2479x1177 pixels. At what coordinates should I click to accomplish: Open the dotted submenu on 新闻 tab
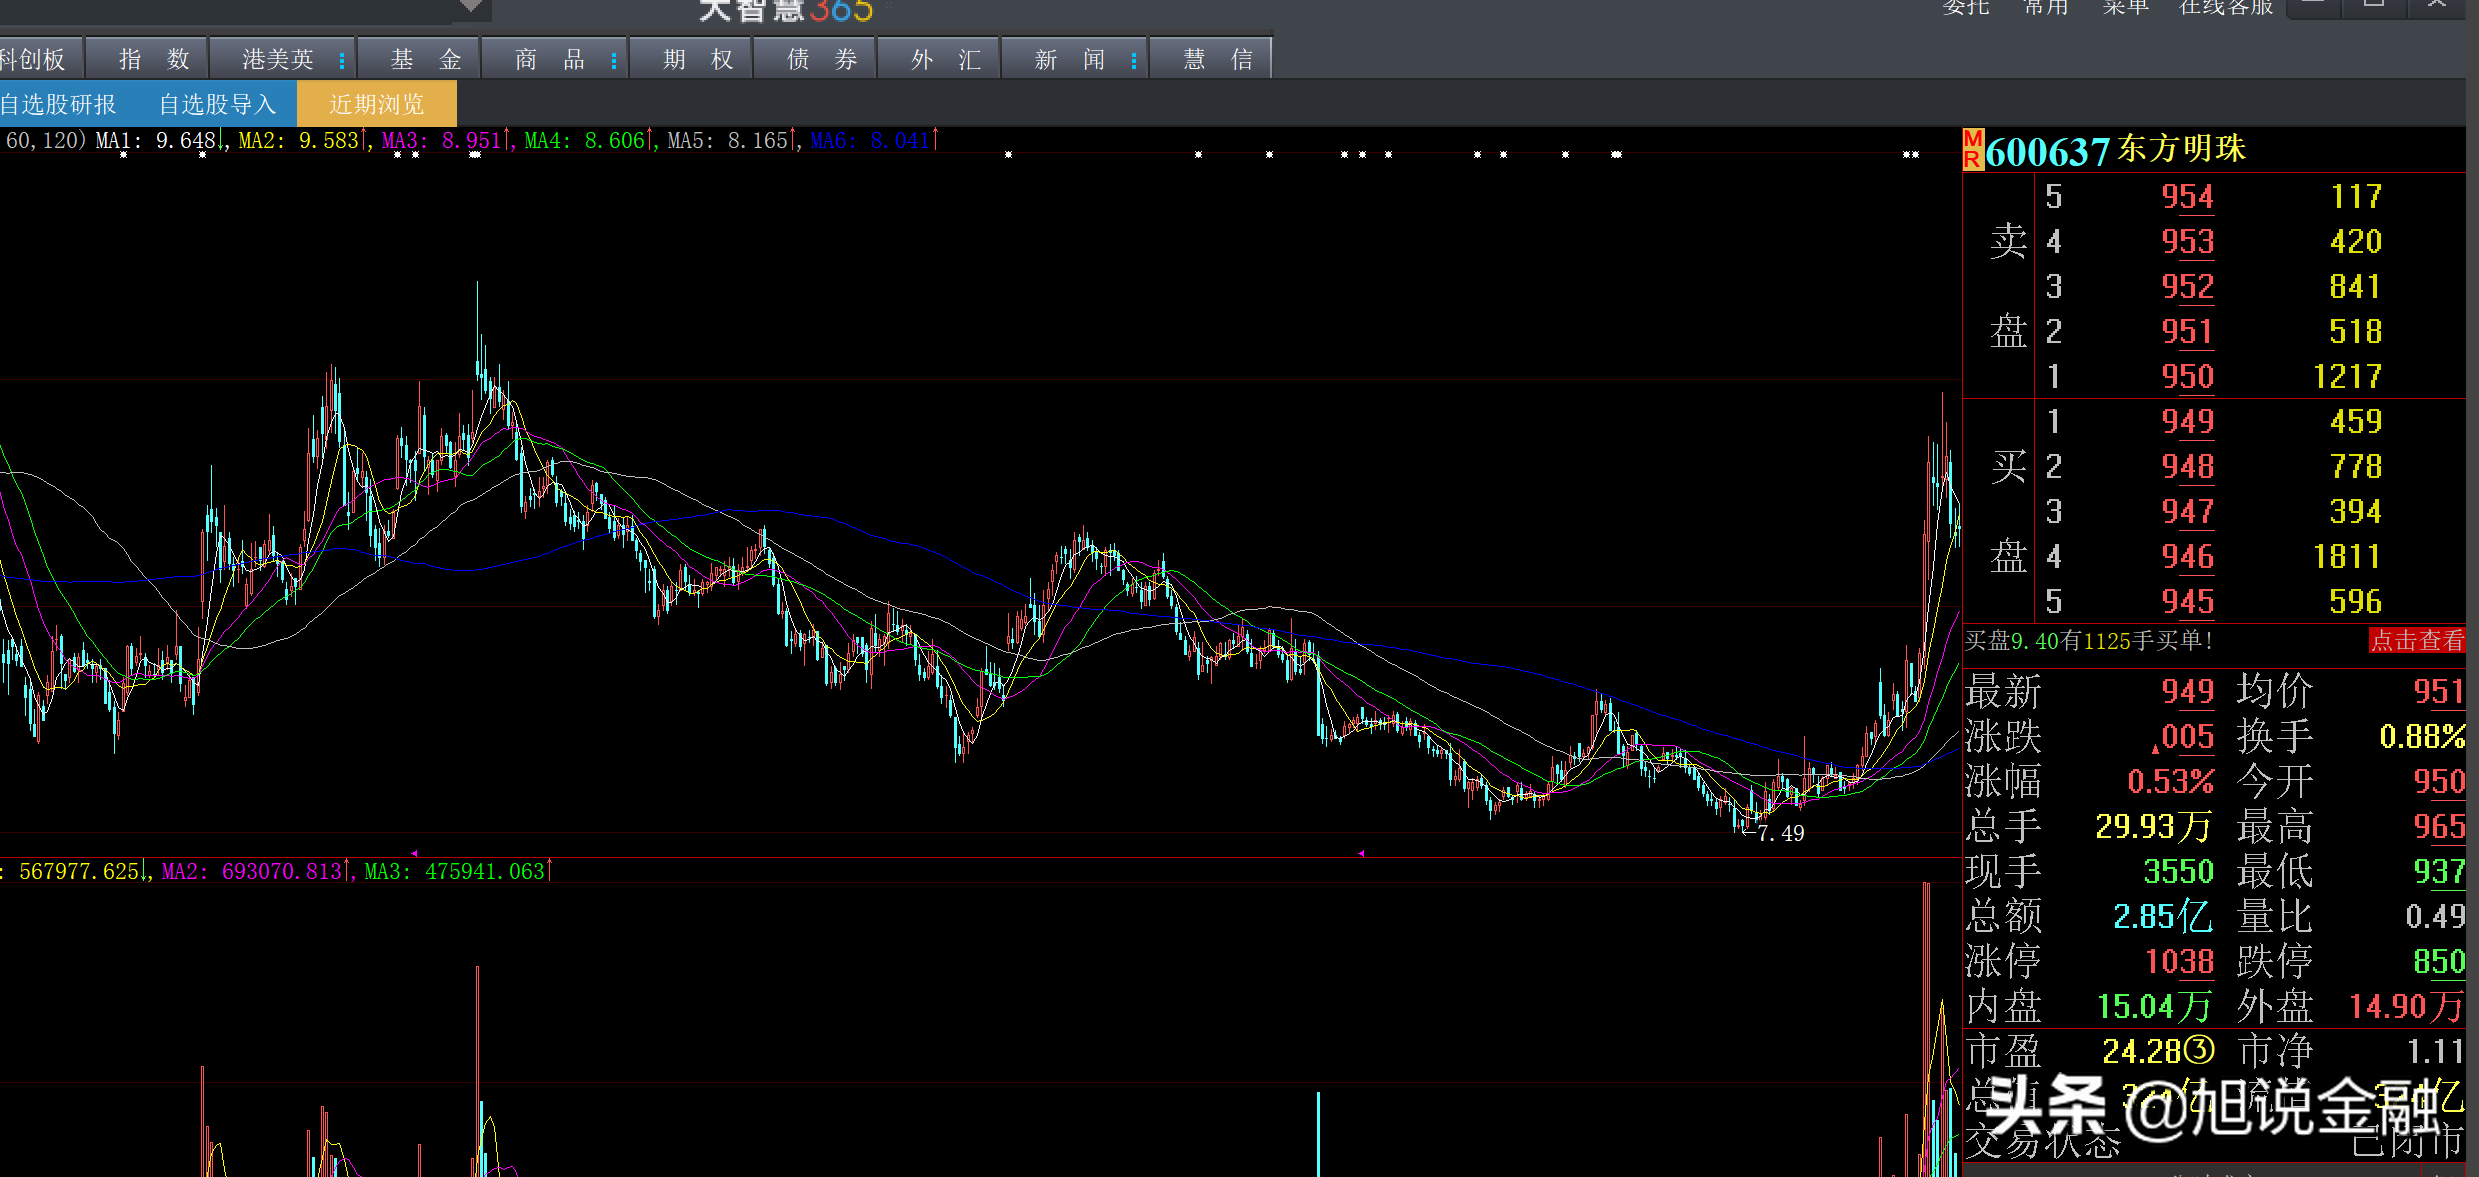[x=1134, y=61]
